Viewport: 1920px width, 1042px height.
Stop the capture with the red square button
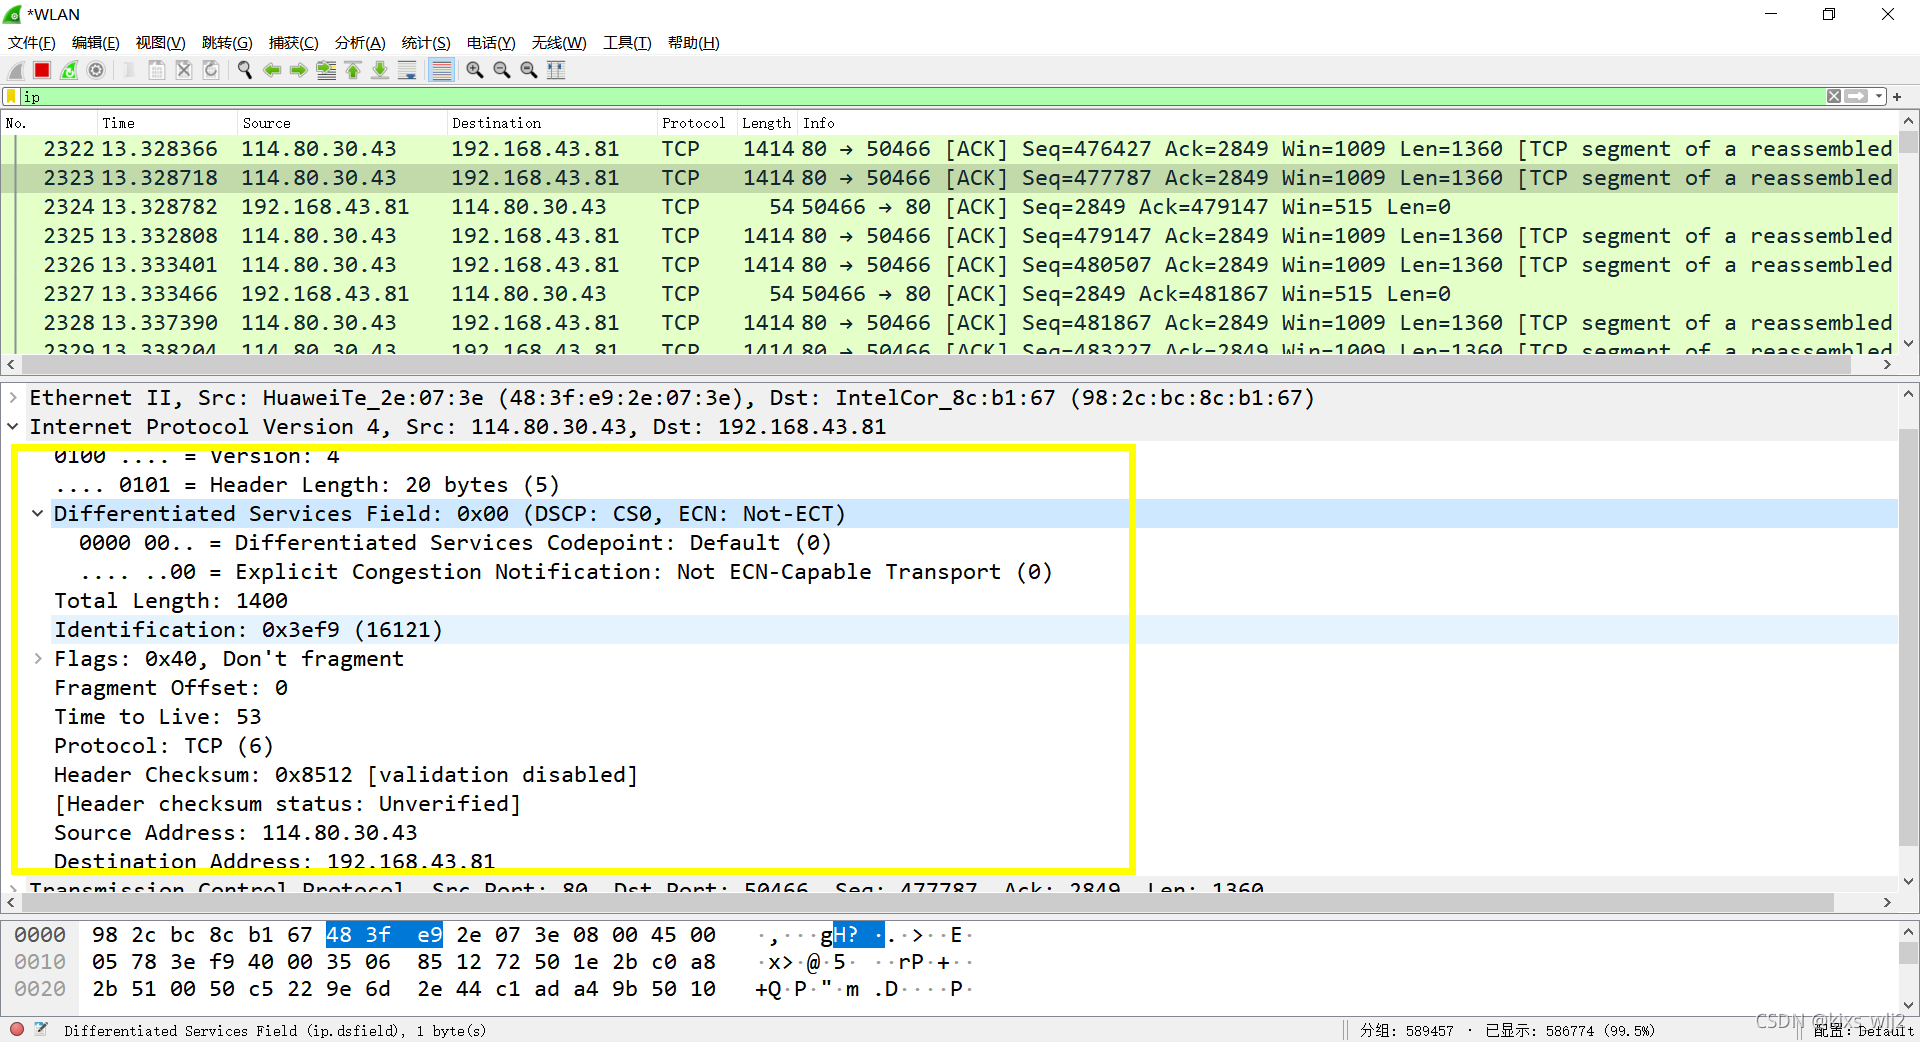(x=42, y=70)
